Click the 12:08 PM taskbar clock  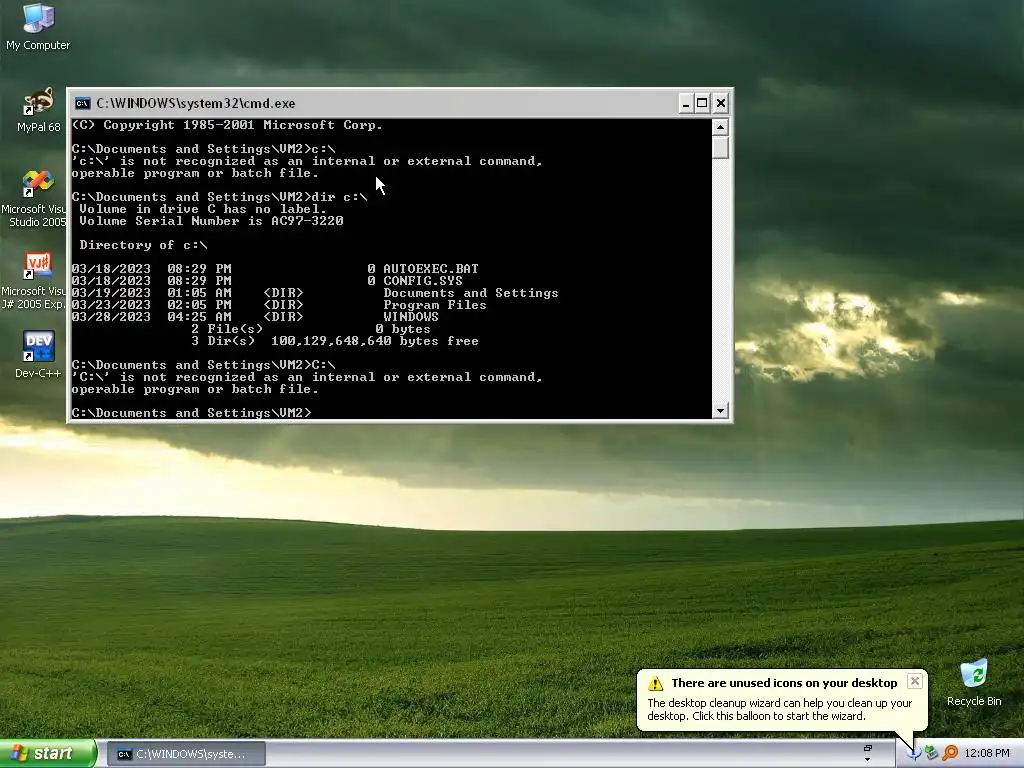(x=987, y=753)
